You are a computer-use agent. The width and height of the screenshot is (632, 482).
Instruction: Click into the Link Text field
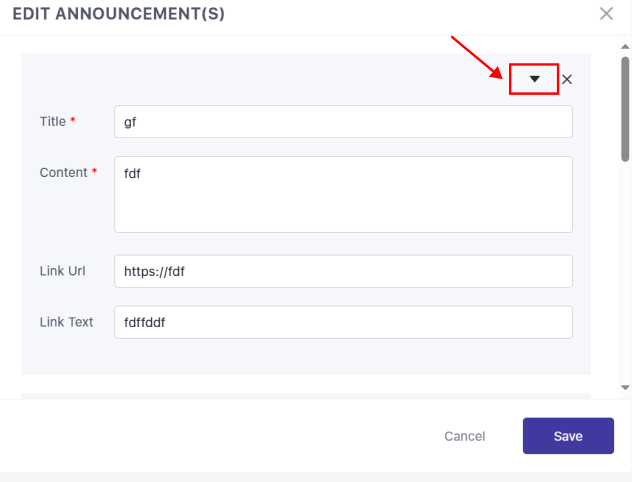tap(343, 322)
